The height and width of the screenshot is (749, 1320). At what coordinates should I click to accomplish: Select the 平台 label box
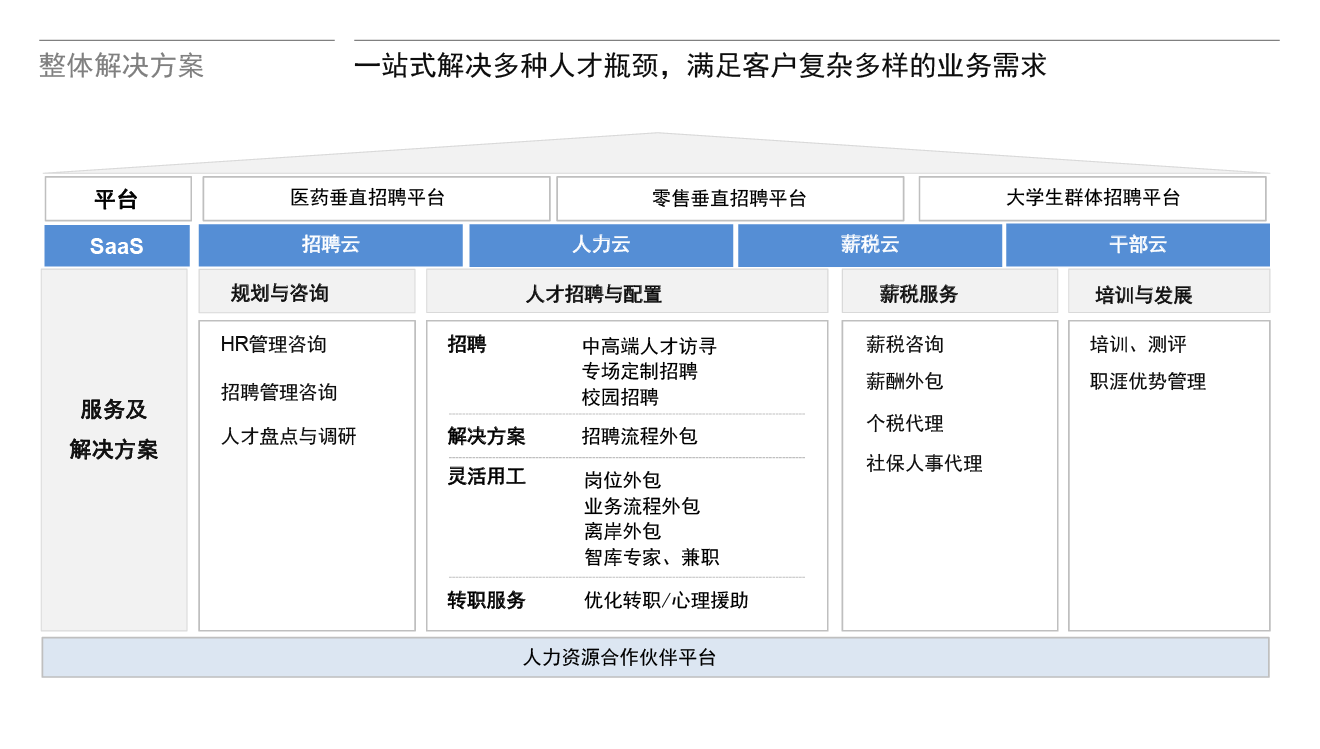click(x=118, y=199)
